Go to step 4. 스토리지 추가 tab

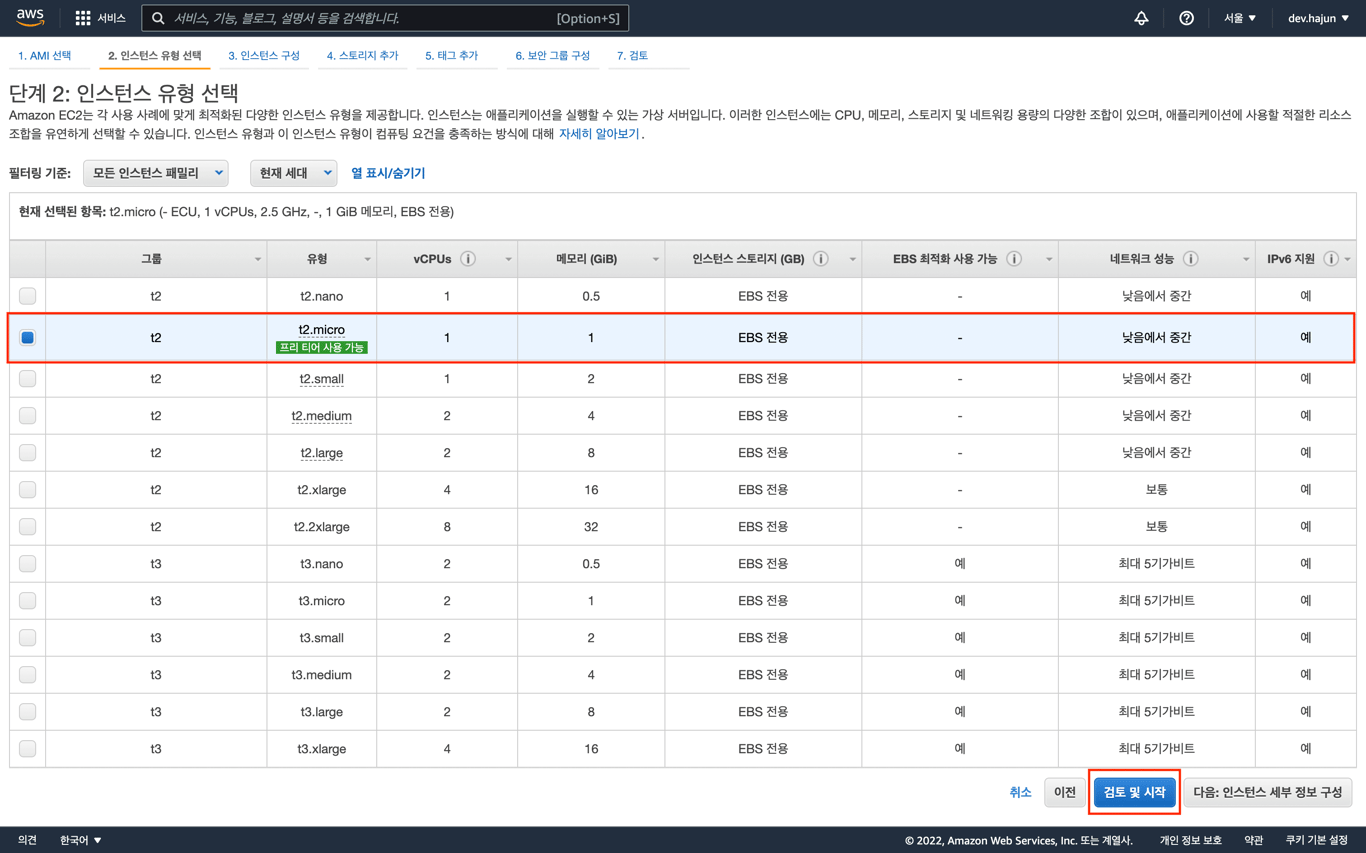[362, 56]
